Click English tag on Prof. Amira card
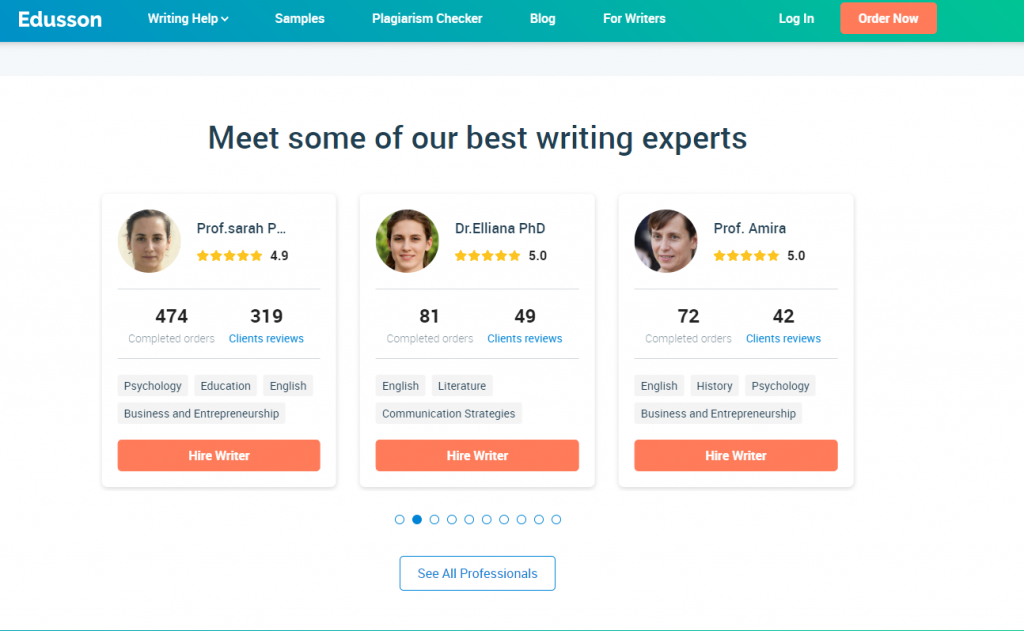The height and width of the screenshot is (631, 1024). coord(659,385)
